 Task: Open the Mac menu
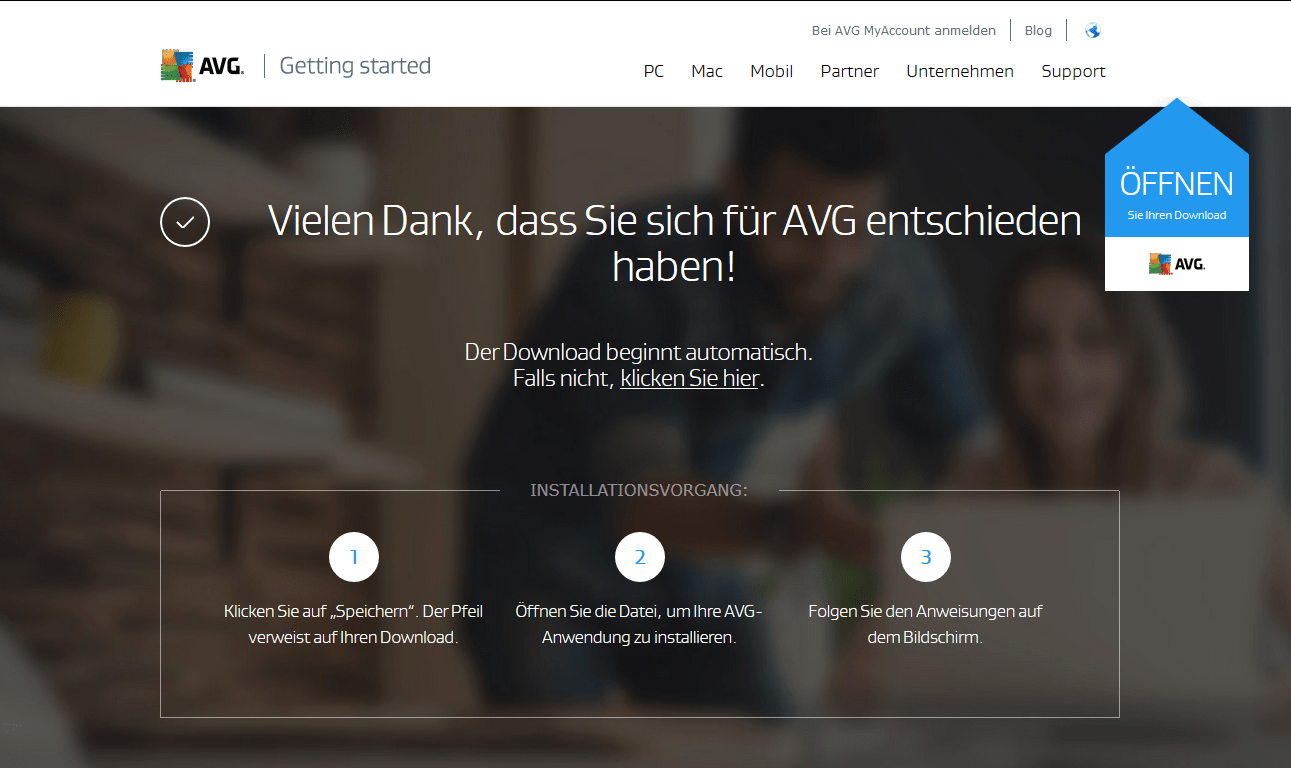tap(707, 71)
